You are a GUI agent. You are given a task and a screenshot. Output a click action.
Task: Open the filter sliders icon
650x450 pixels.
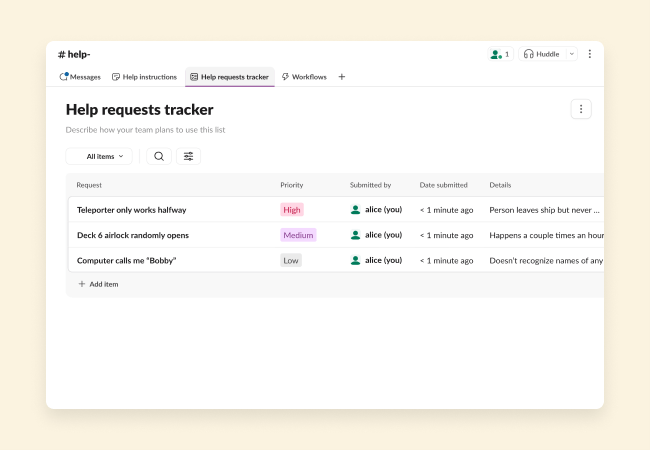(188, 156)
